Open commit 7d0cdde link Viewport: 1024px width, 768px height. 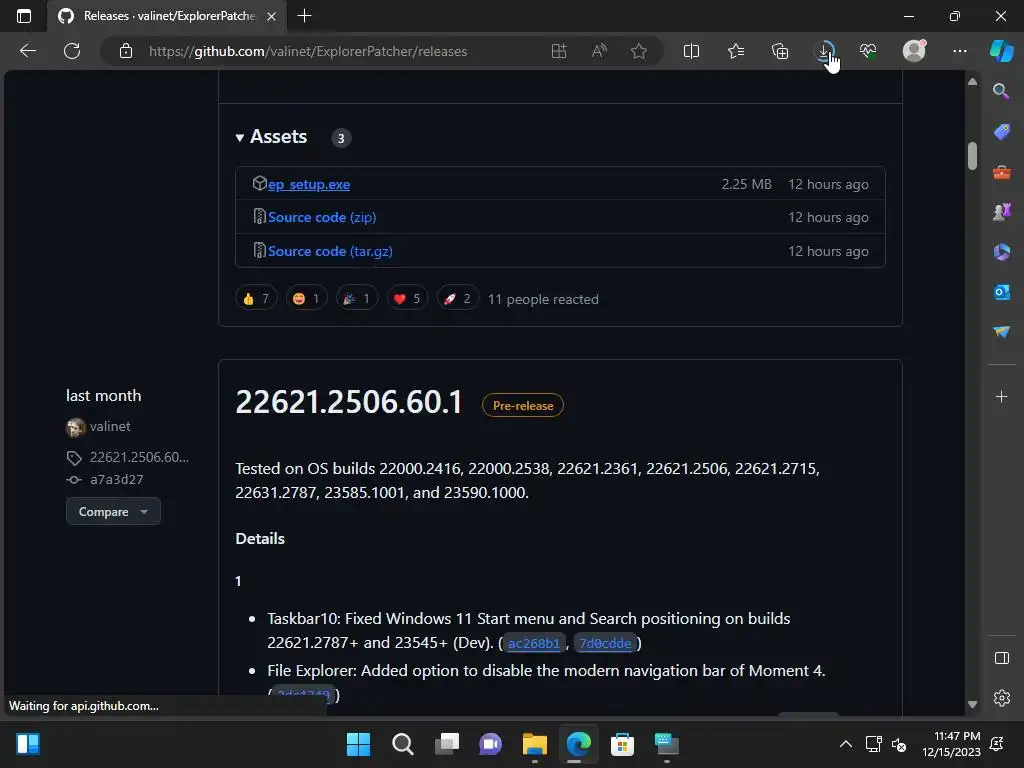tap(605, 643)
